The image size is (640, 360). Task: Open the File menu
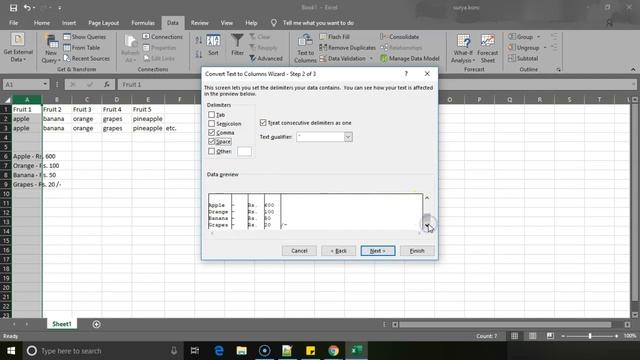click(13, 23)
